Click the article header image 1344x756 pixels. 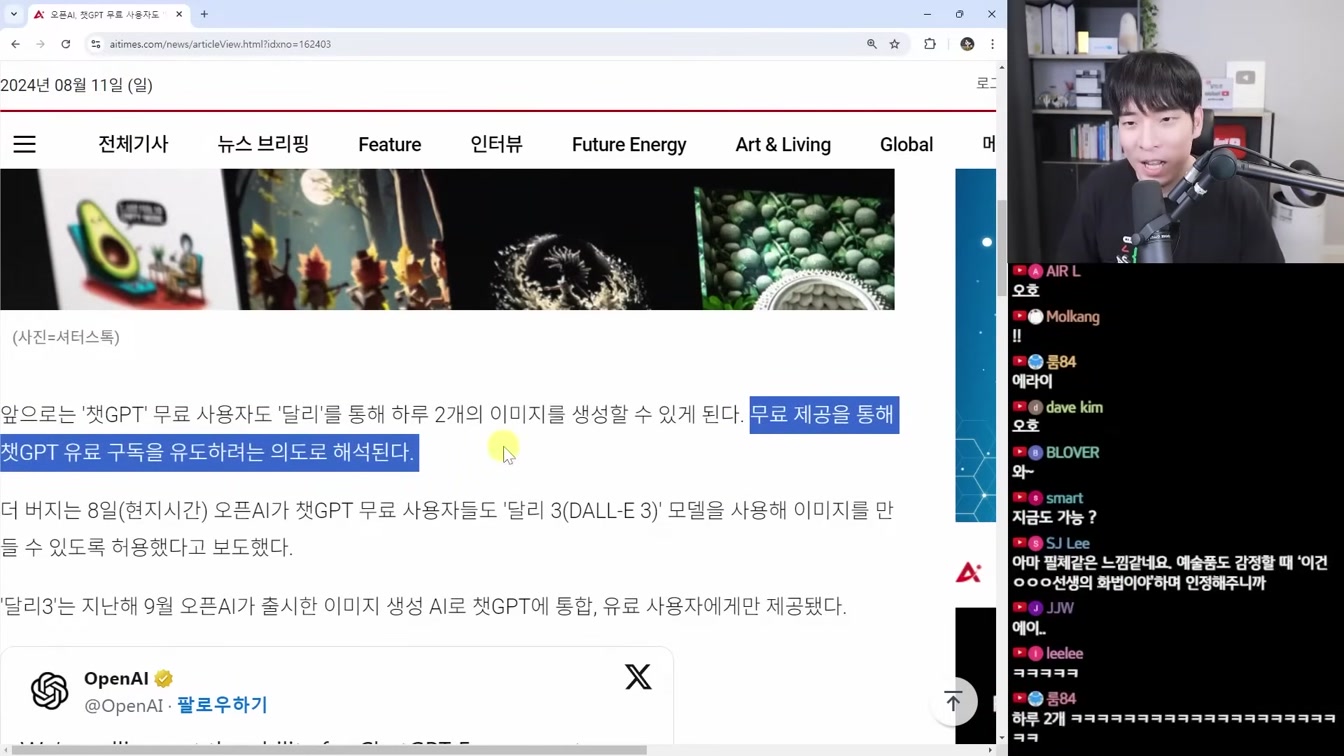(x=447, y=239)
